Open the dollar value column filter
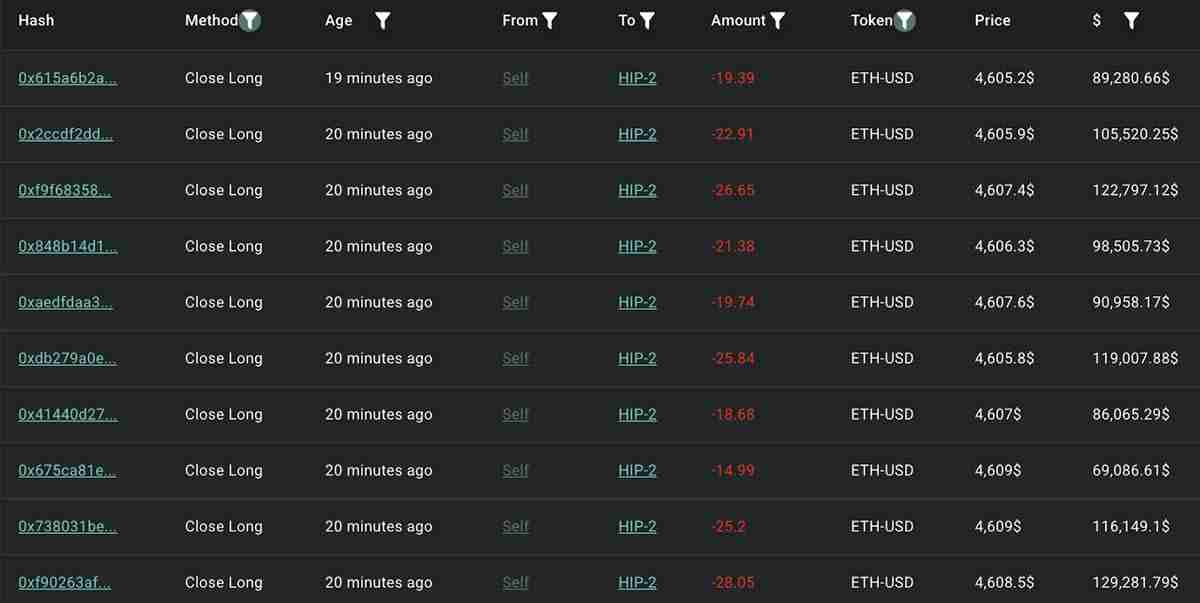1200x603 pixels. [x=1132, y=19]
